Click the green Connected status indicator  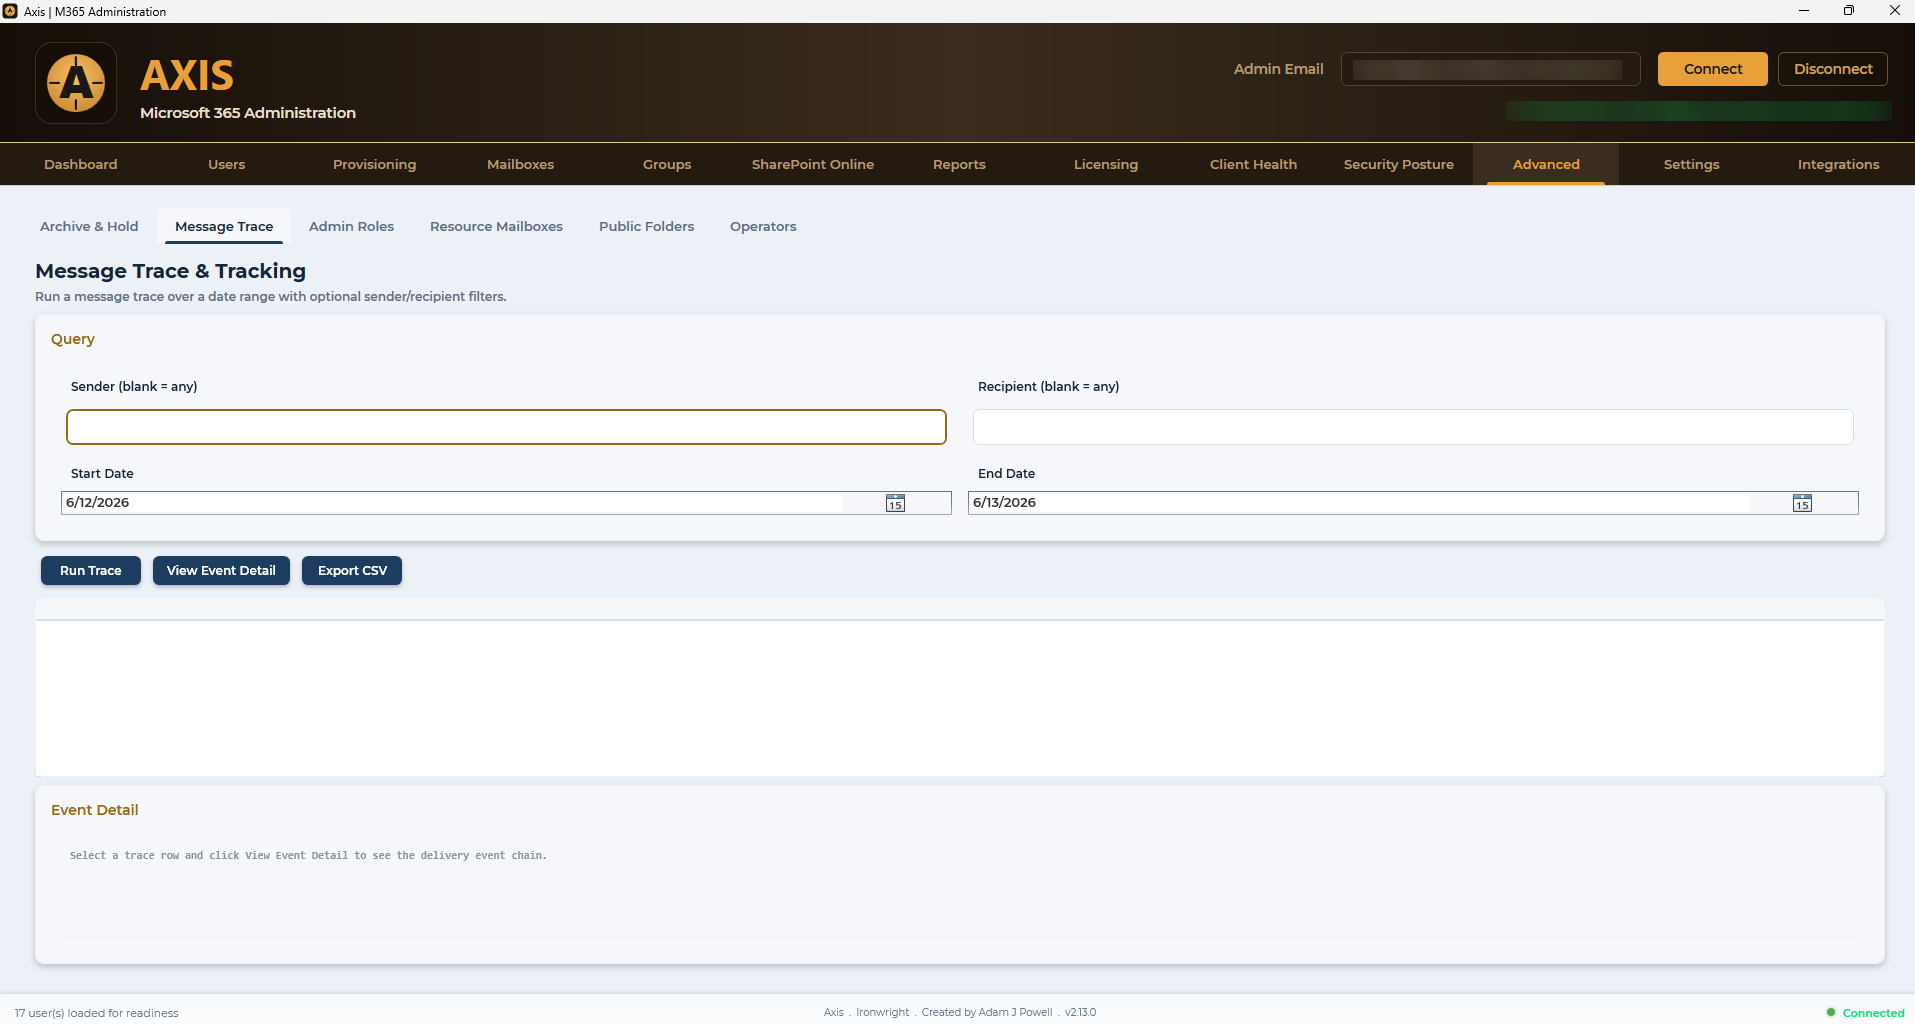coord(1865,1013)
